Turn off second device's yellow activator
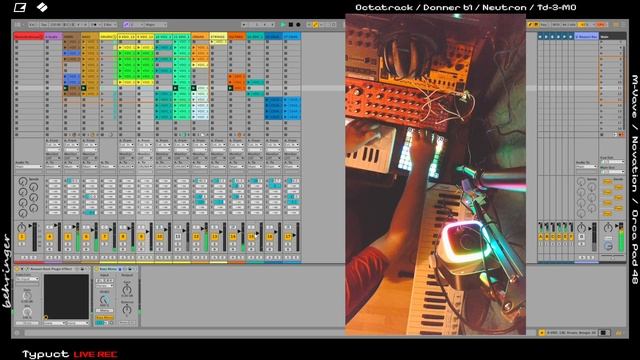 coord(97,269)
